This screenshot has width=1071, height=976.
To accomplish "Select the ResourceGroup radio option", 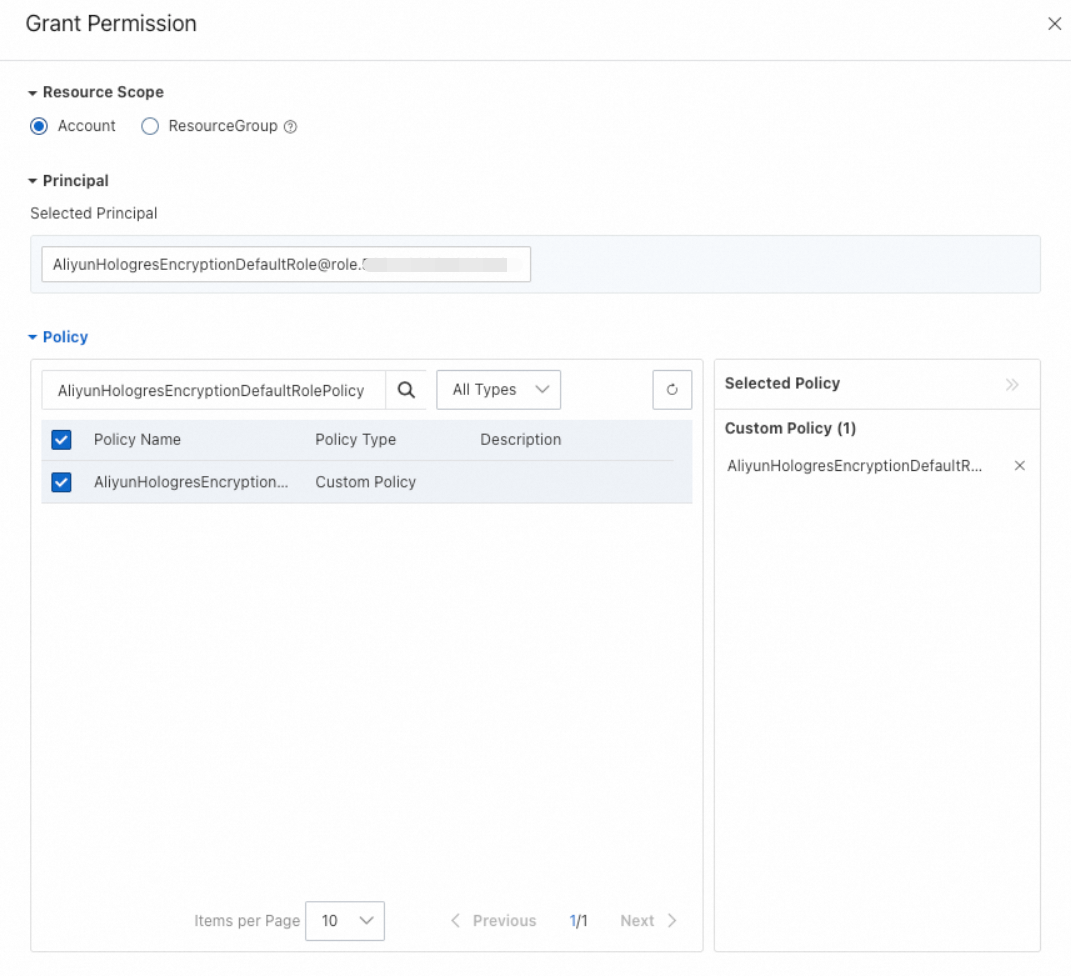I will [150, 126].
